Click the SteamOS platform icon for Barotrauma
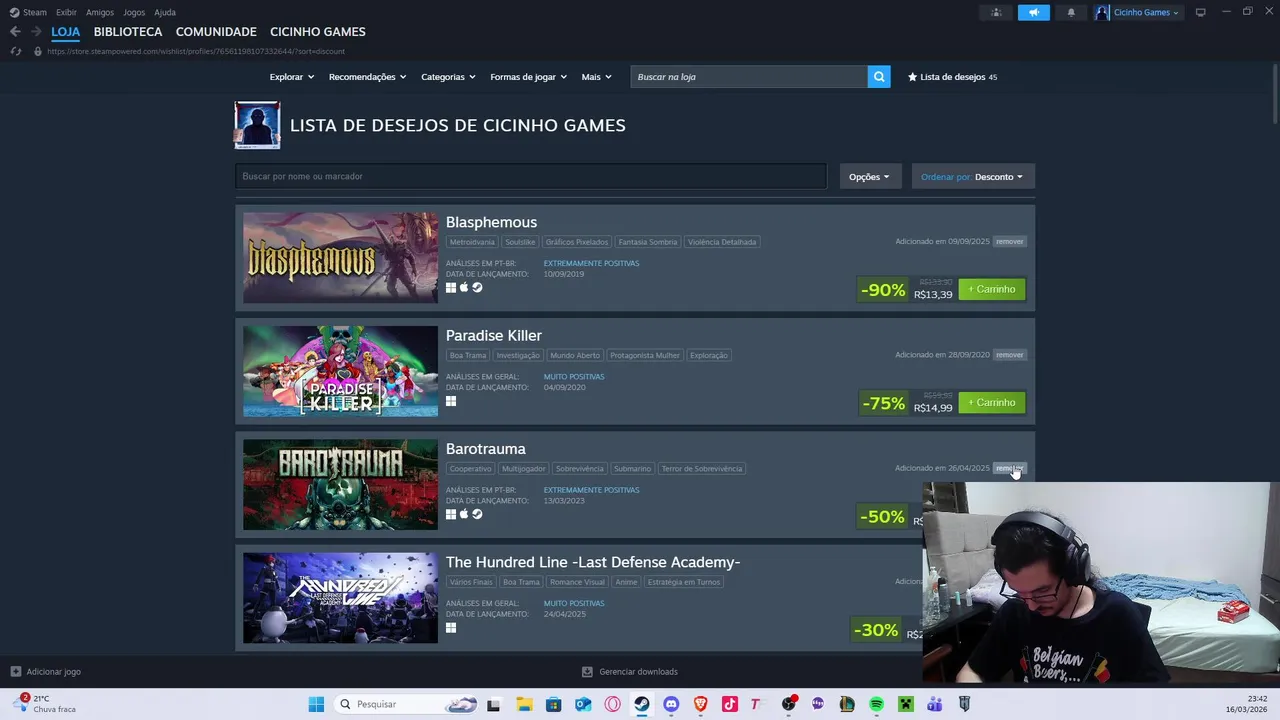 coord(477,514)
